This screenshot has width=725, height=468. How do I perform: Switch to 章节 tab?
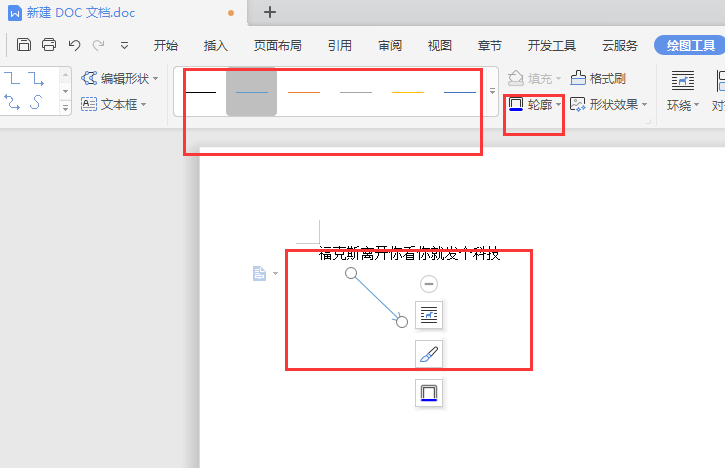(490, 45)
